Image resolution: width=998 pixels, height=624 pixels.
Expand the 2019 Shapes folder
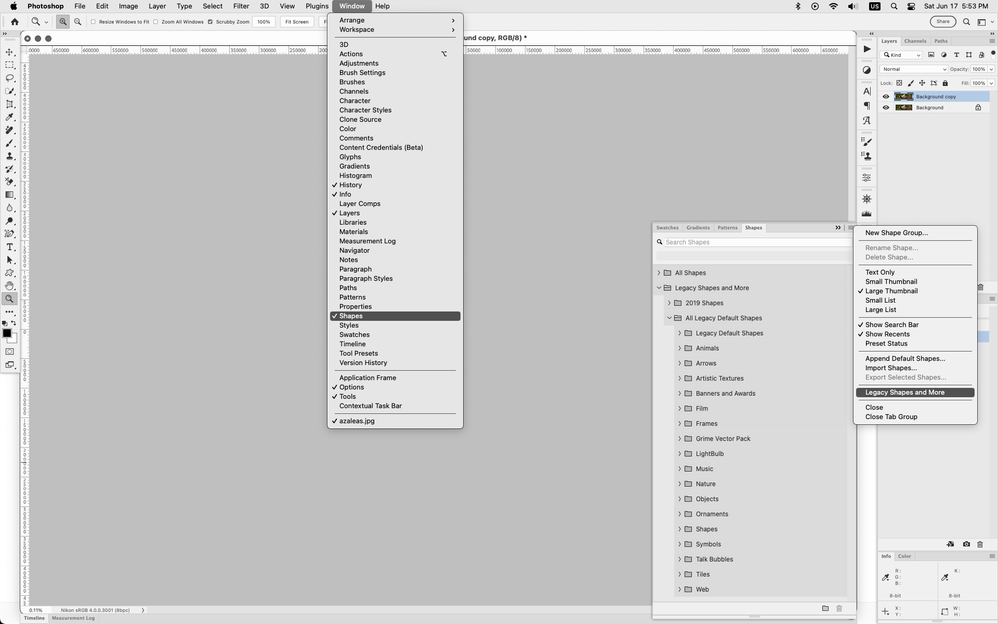[x=669, y=303]
